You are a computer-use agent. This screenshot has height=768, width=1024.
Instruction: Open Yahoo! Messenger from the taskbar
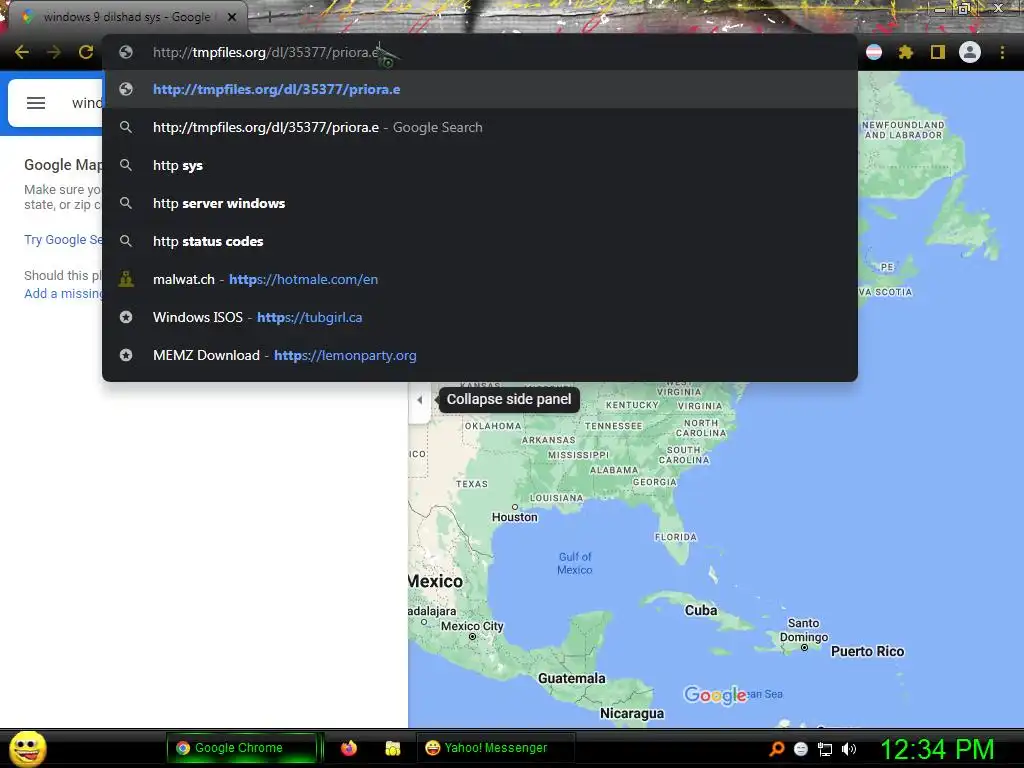click(x=495, y=748)
